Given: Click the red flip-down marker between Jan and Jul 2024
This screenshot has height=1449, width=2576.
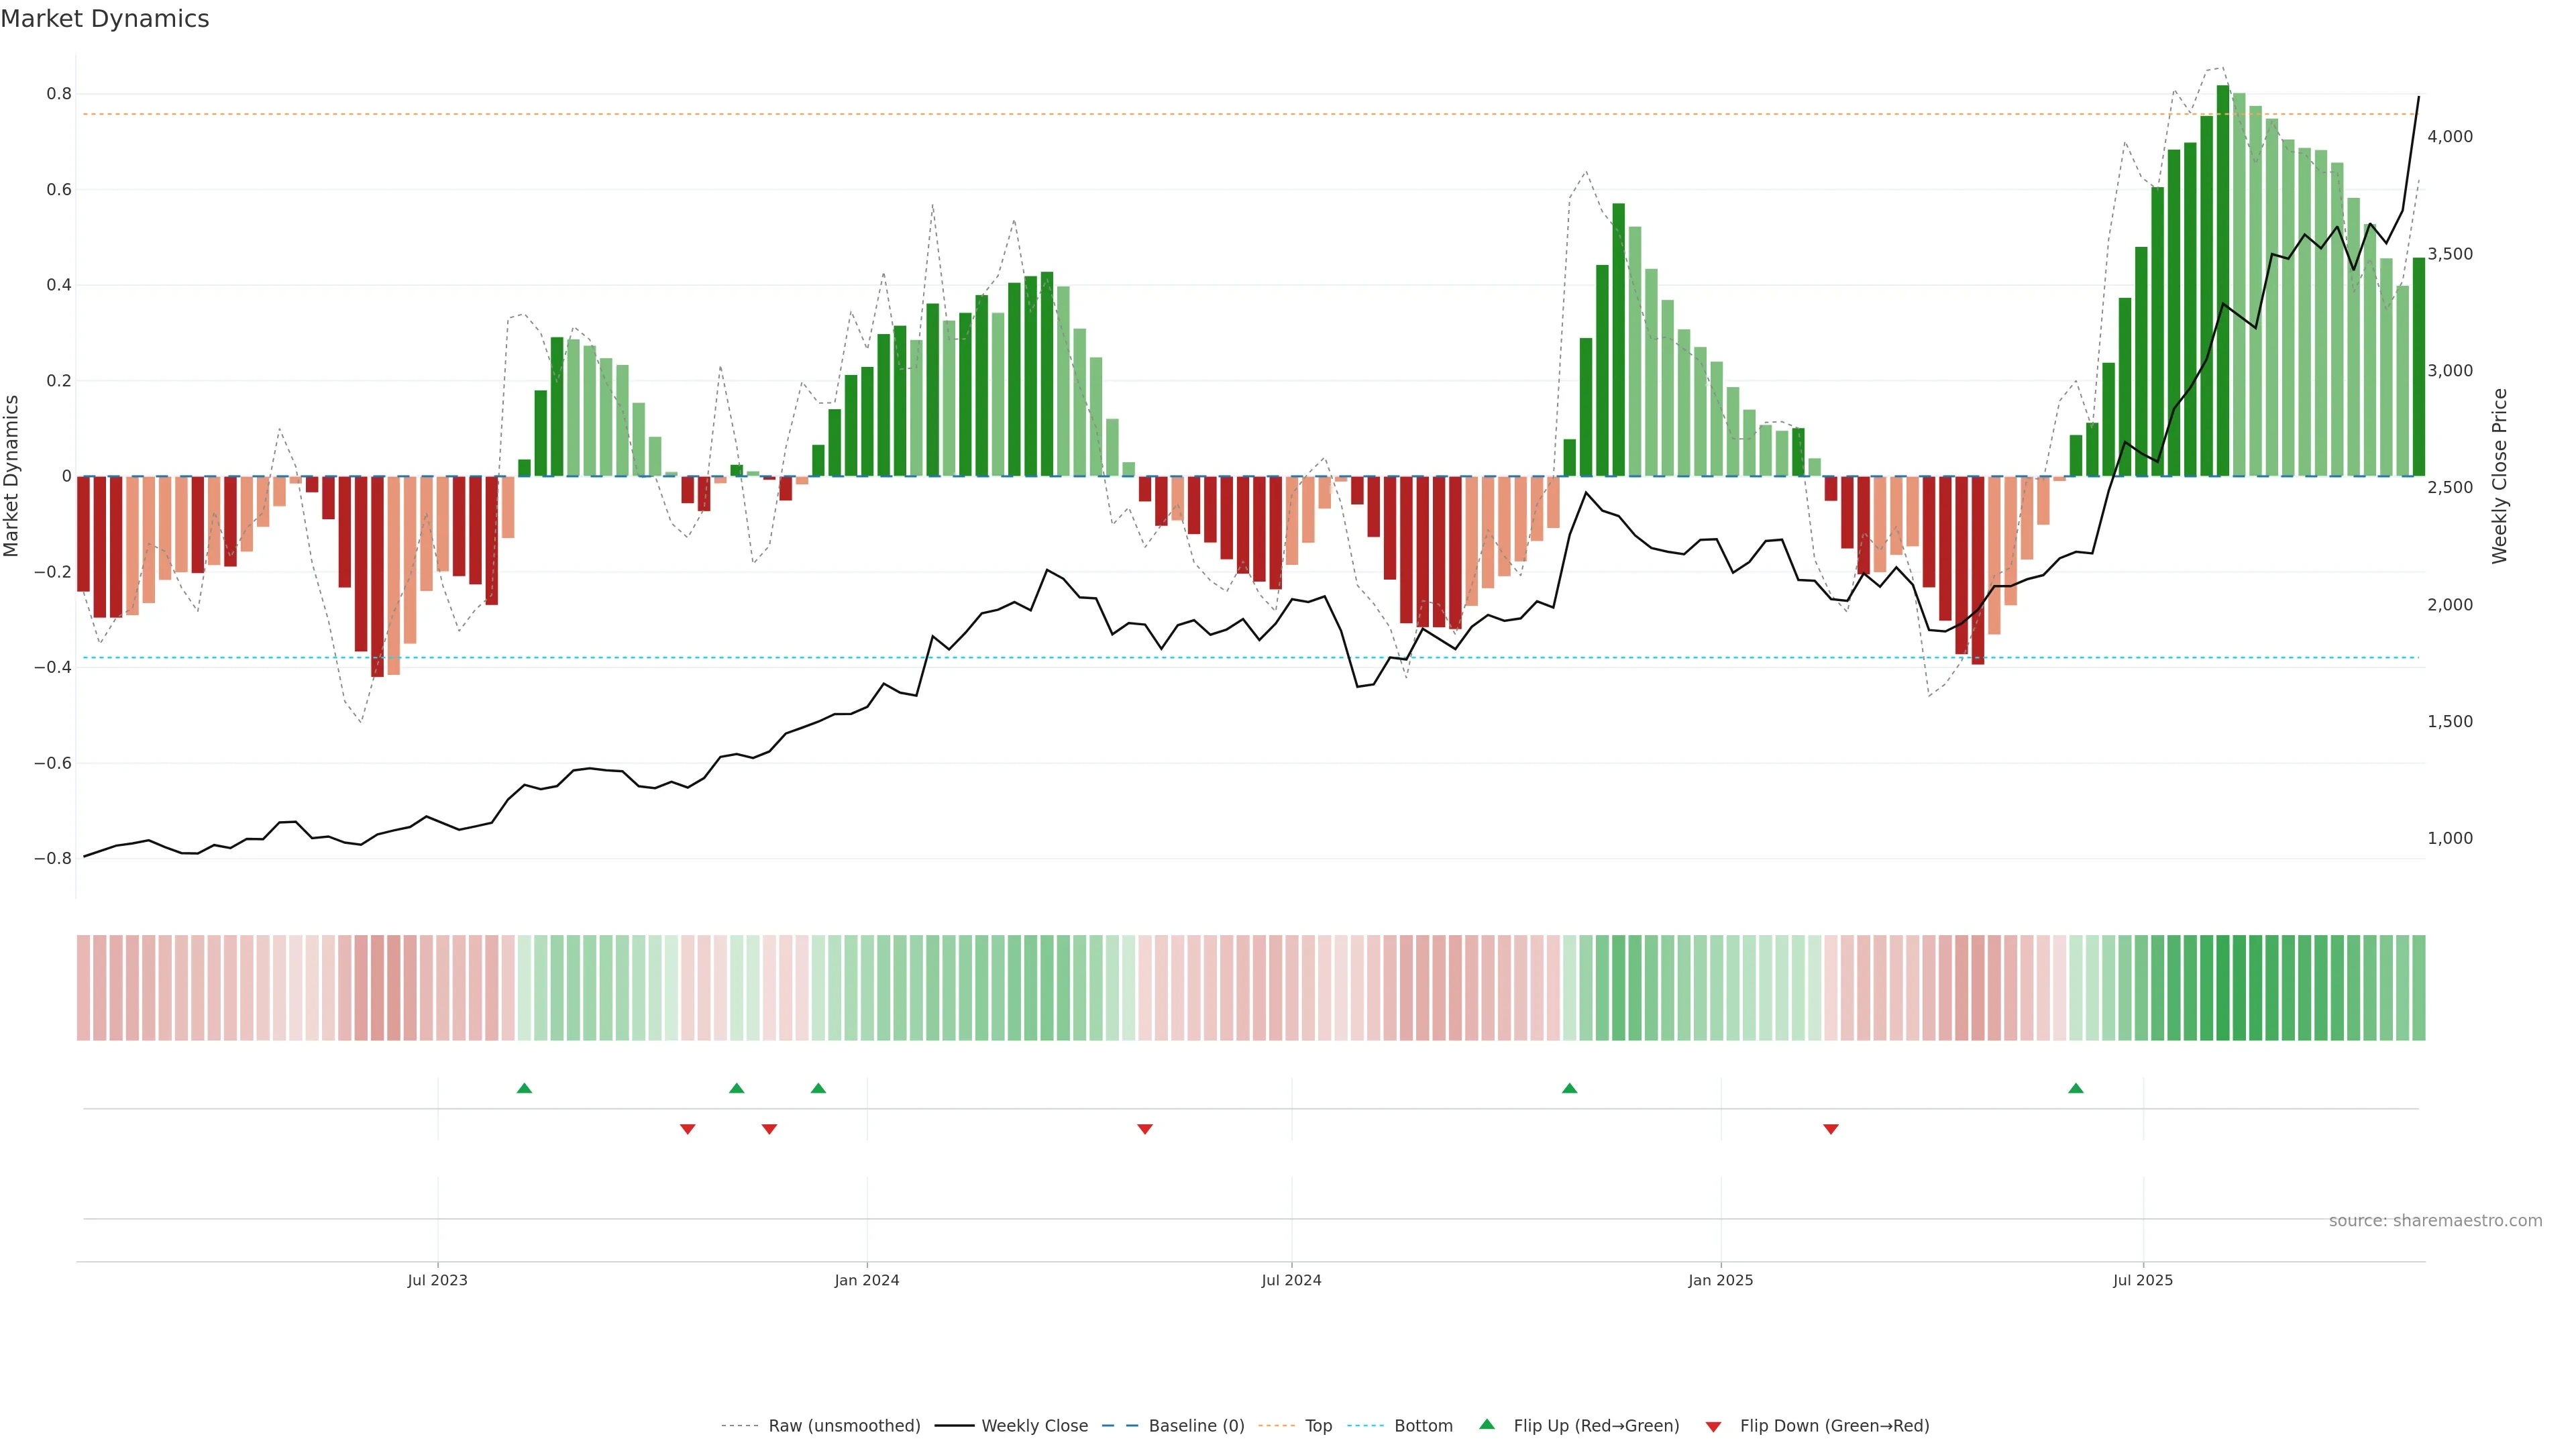Looking at the screenshot, I should coord(1145,1129).
